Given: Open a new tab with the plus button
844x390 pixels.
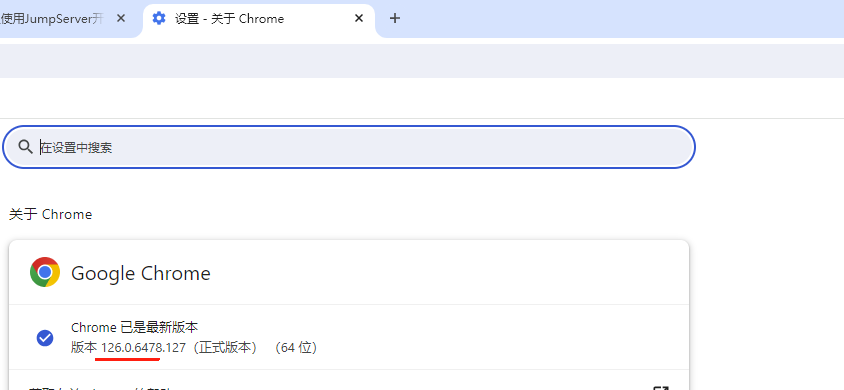Looking at the screenshot, I should 395,18.
